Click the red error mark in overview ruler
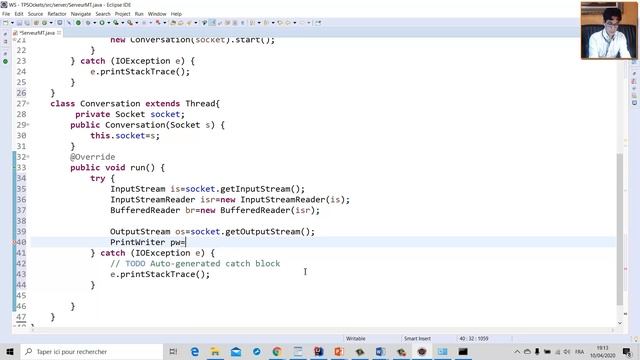Image resolution: width=640 pixels, height=360 pixels. coord(626,269)
